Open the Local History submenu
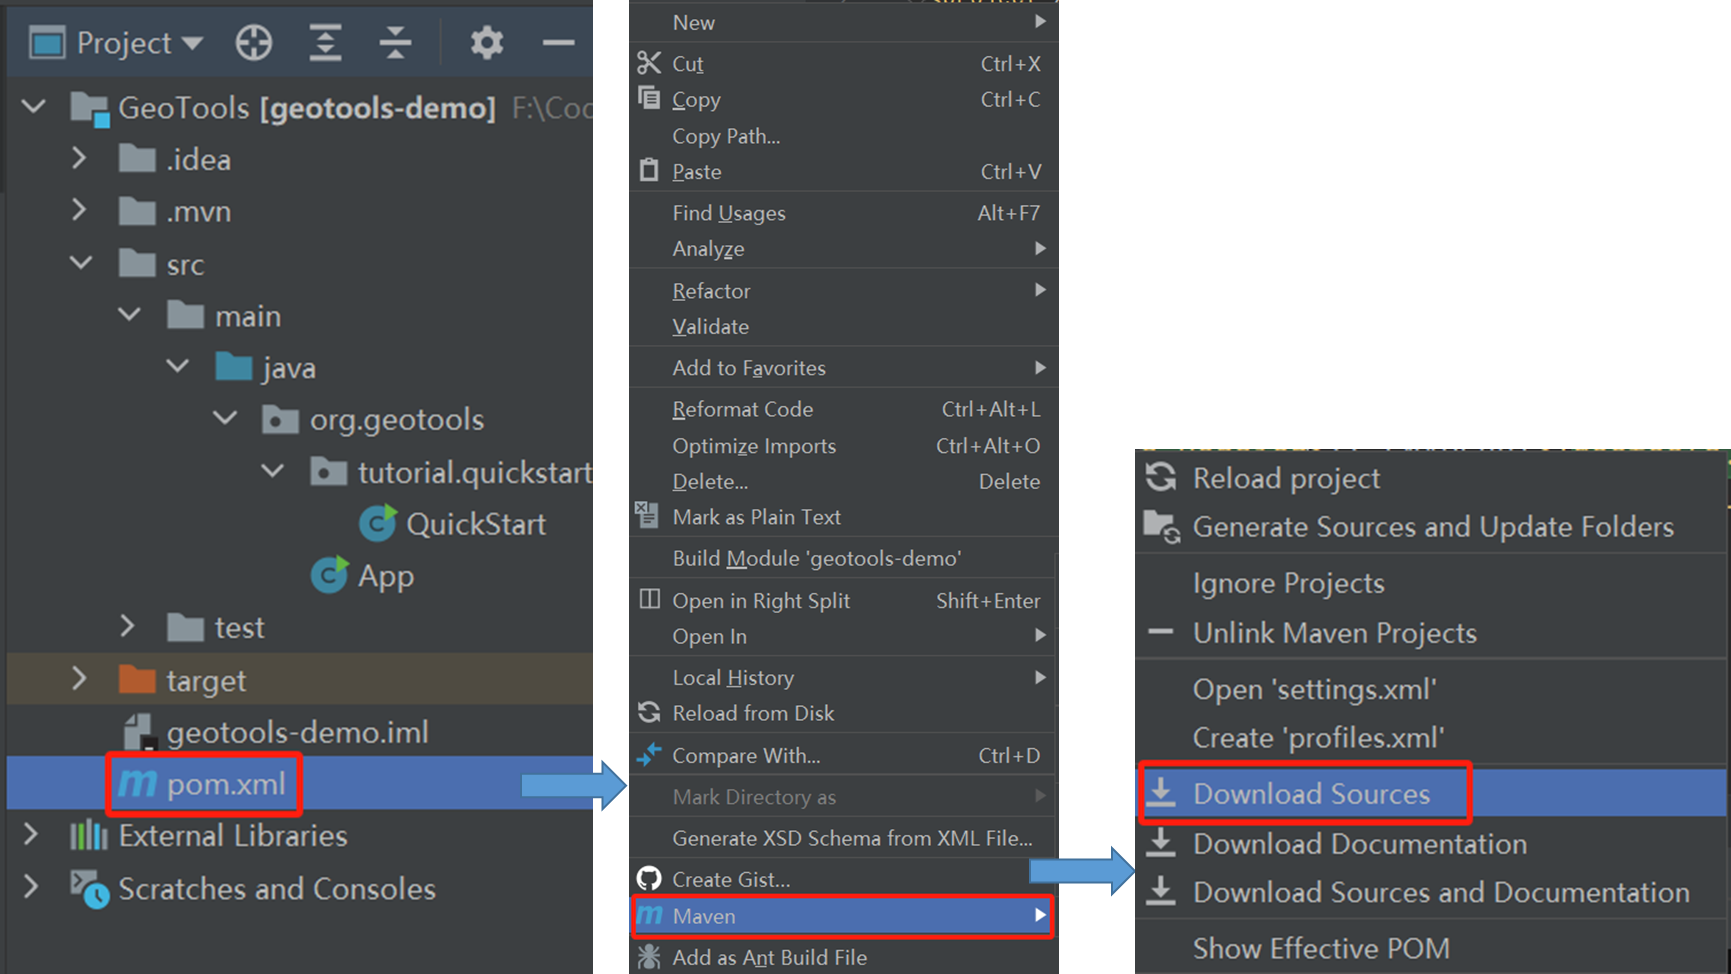 844,678
